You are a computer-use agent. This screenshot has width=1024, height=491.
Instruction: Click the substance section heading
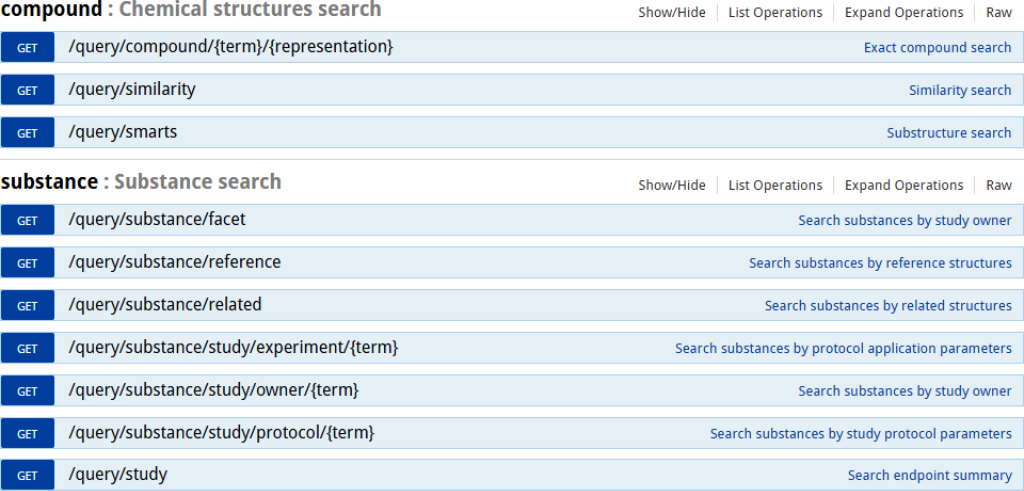tap(49, 182)
